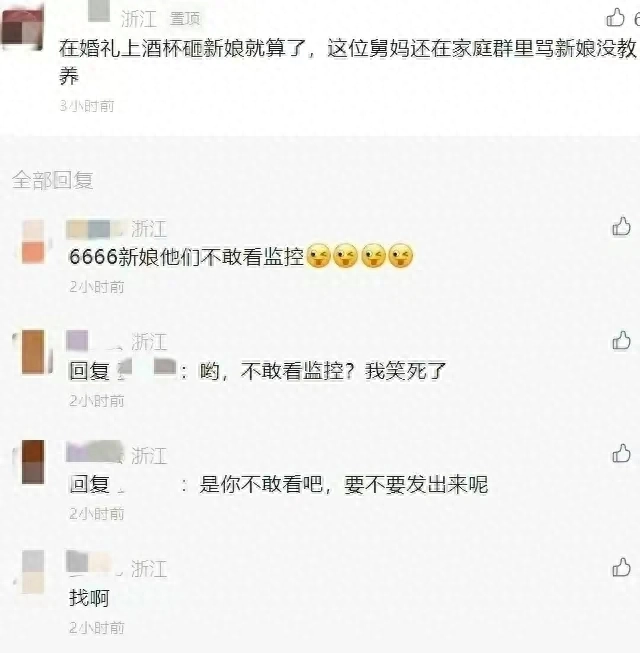Click the blurred username after 回复 in second reply

[x=146, y=369]
